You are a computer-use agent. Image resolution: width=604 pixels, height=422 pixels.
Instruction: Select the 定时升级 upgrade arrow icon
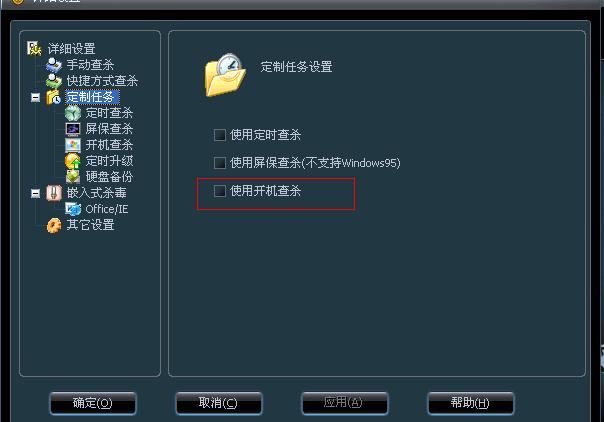[73, 161]
